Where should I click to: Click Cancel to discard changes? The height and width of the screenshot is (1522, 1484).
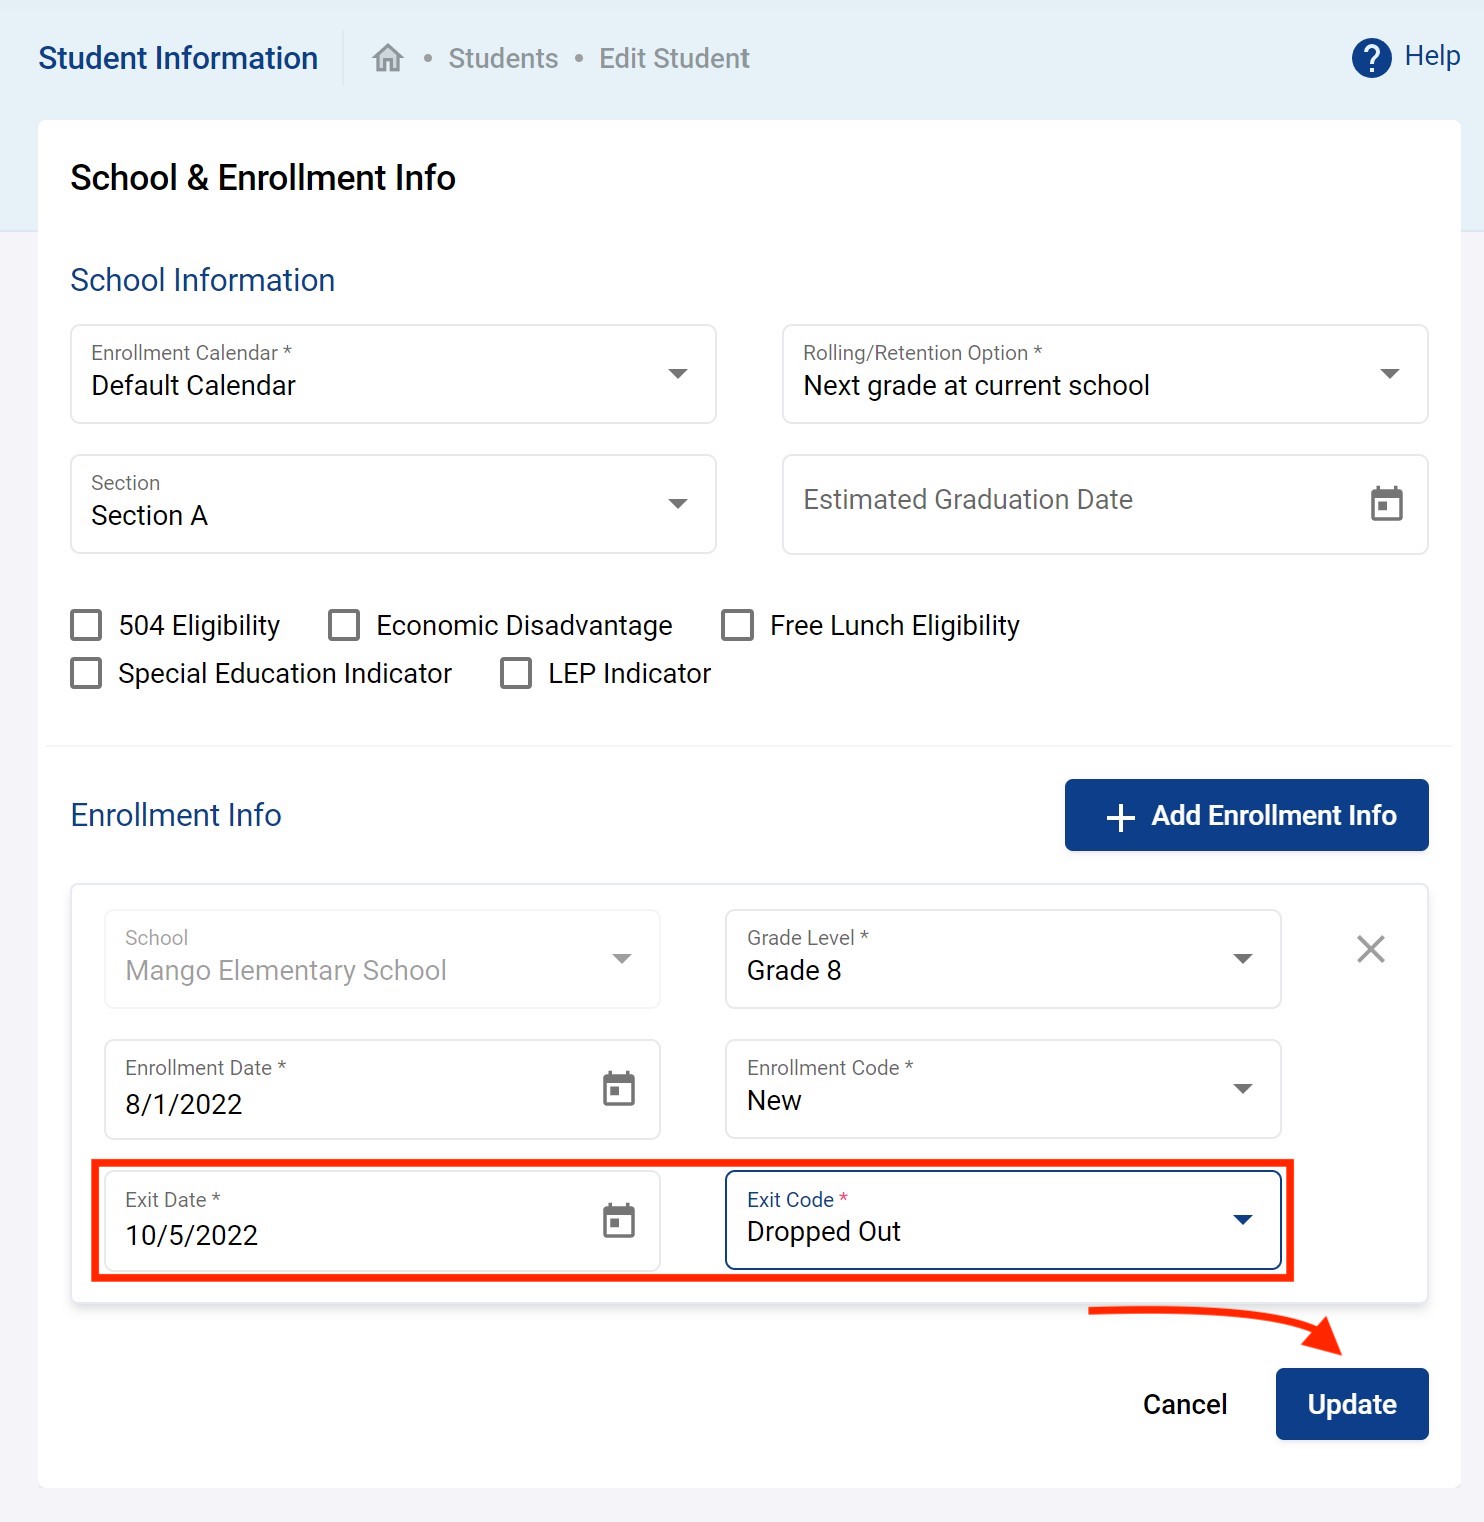(1184, 1404)
